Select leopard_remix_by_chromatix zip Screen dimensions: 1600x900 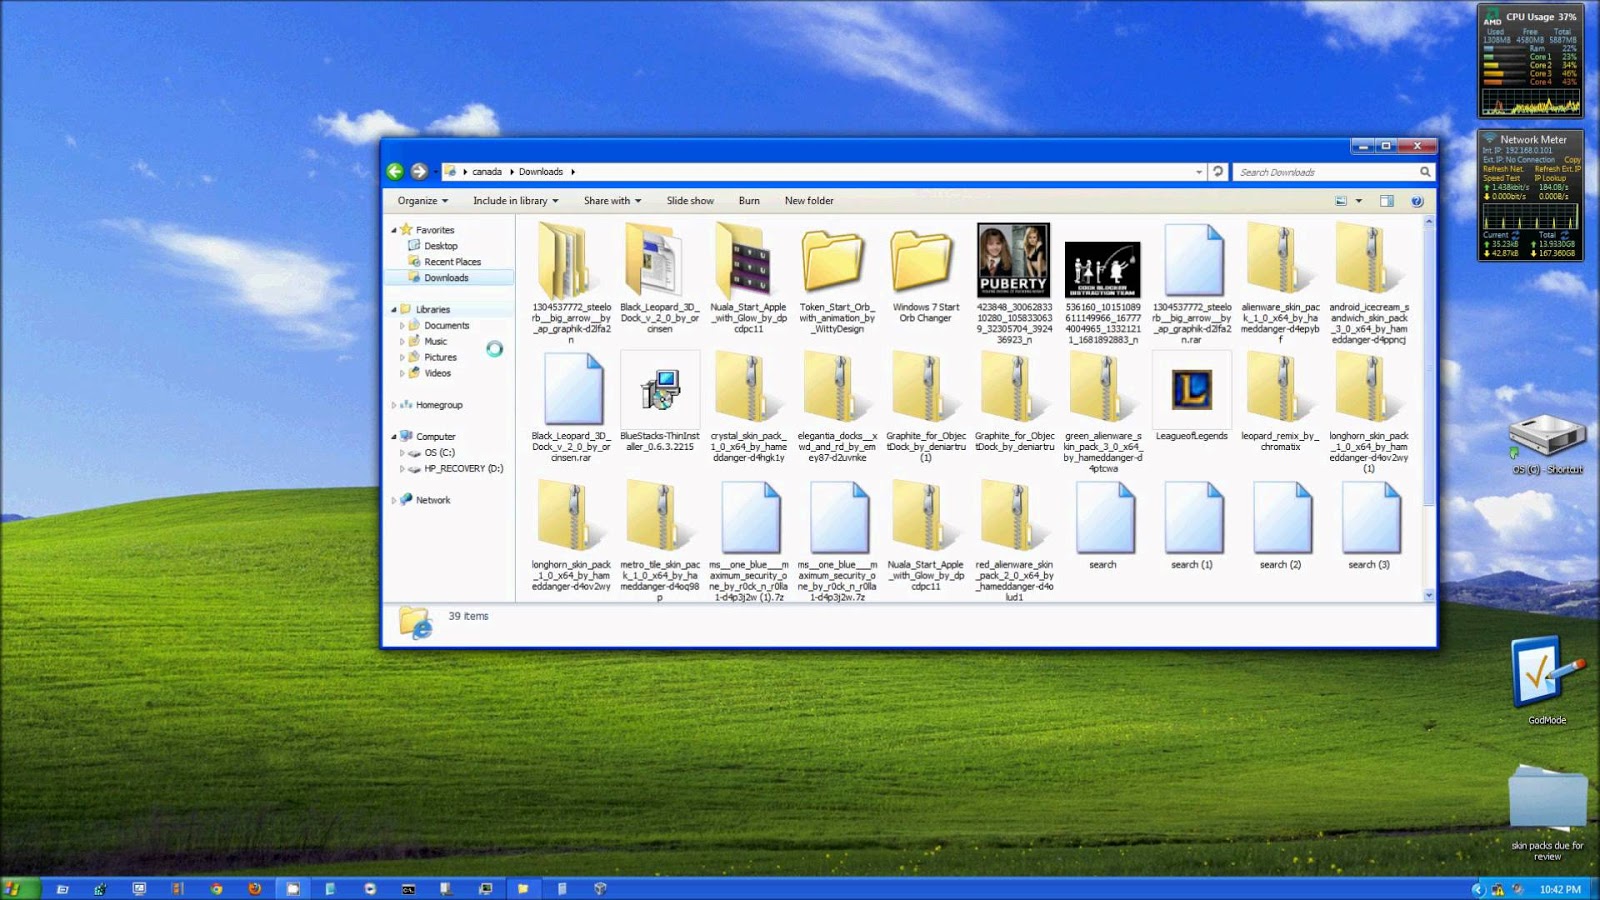pos(1280,402)
